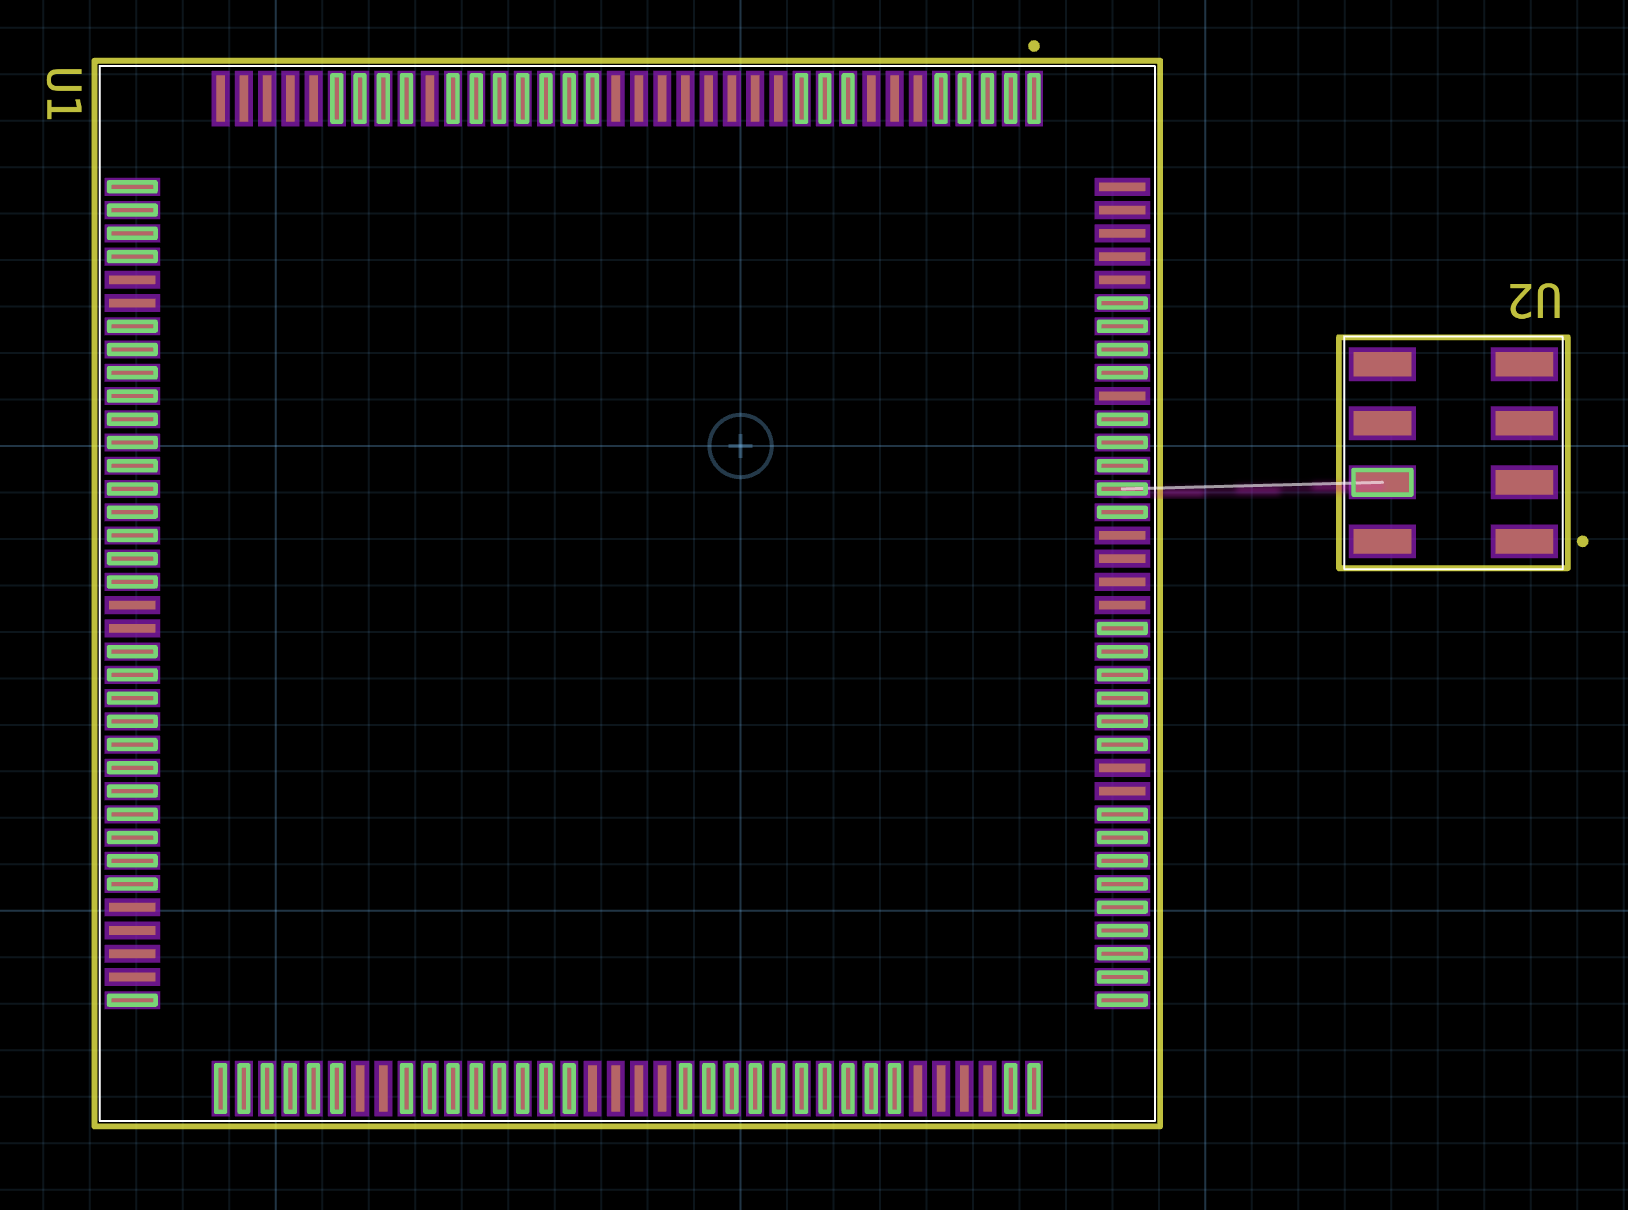Click the yellow pin-1 dot above U1
The image size is (1628, 1210).
point(1035,44)
